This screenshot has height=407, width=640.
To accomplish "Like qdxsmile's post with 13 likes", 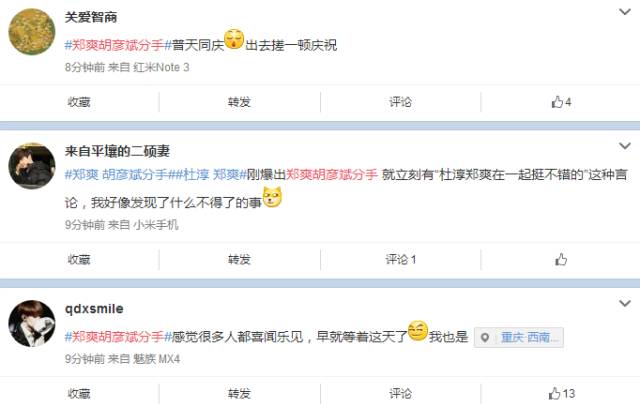I will (562, 394).
